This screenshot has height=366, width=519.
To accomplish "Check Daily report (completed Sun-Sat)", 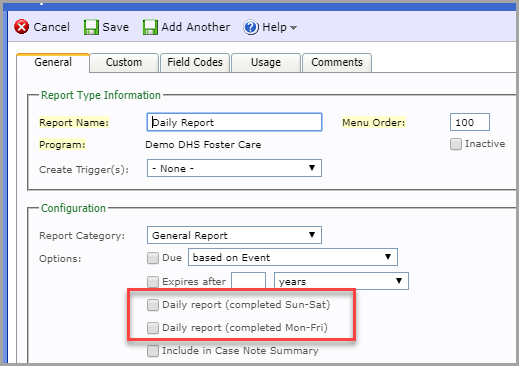I will click(153, 305).
